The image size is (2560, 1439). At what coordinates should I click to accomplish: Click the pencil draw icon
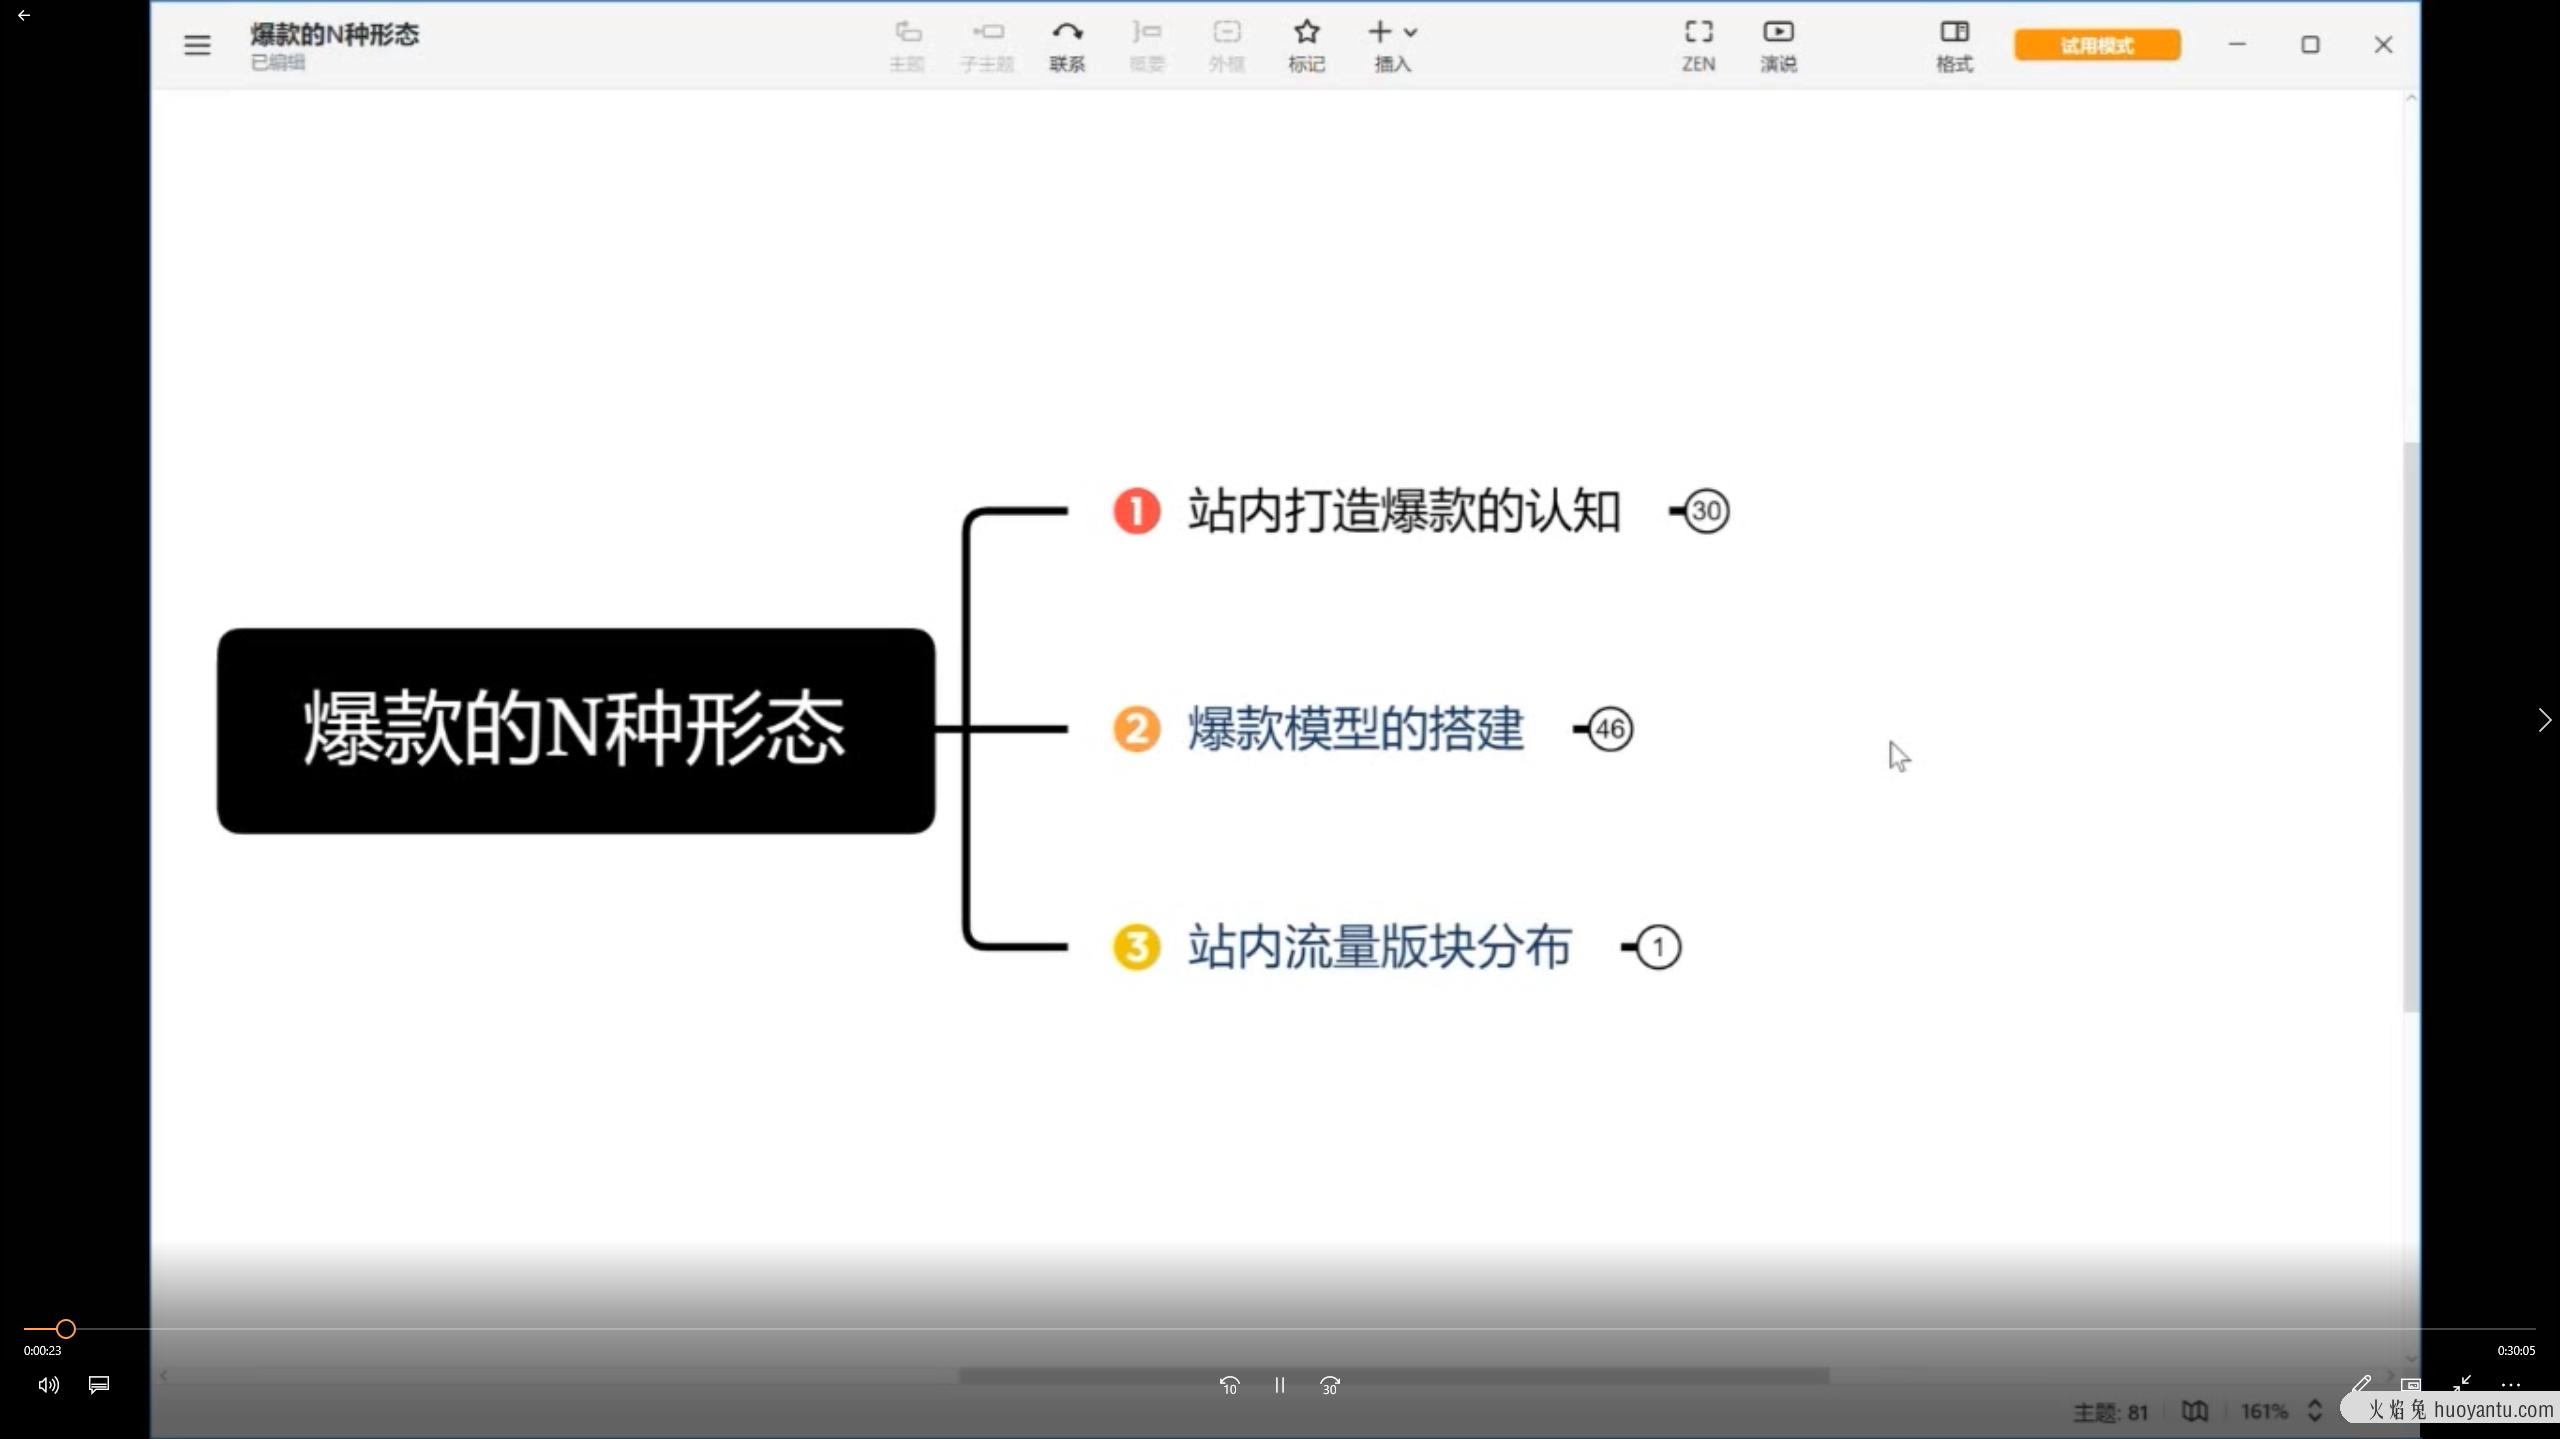[x=2360, y=1385]
